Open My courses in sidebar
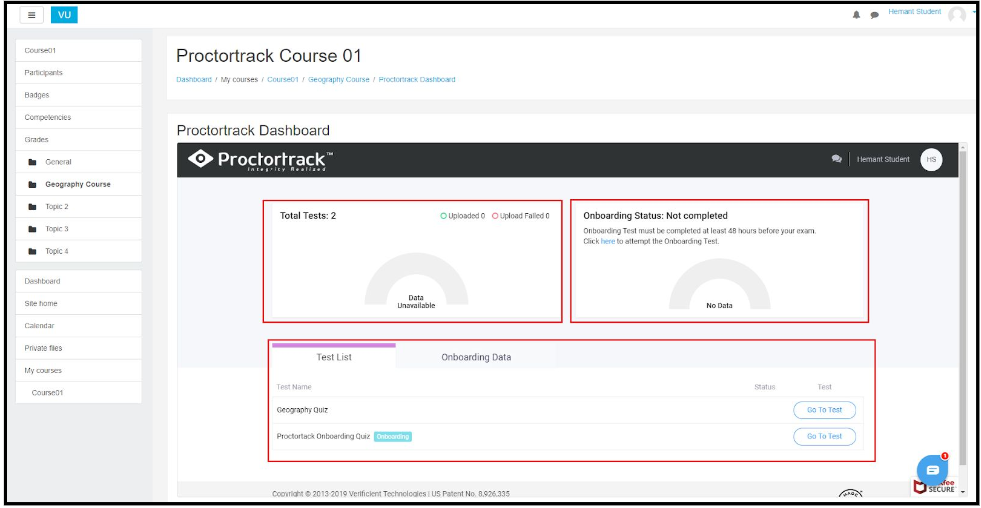981x508 pixels. point(78,370)
